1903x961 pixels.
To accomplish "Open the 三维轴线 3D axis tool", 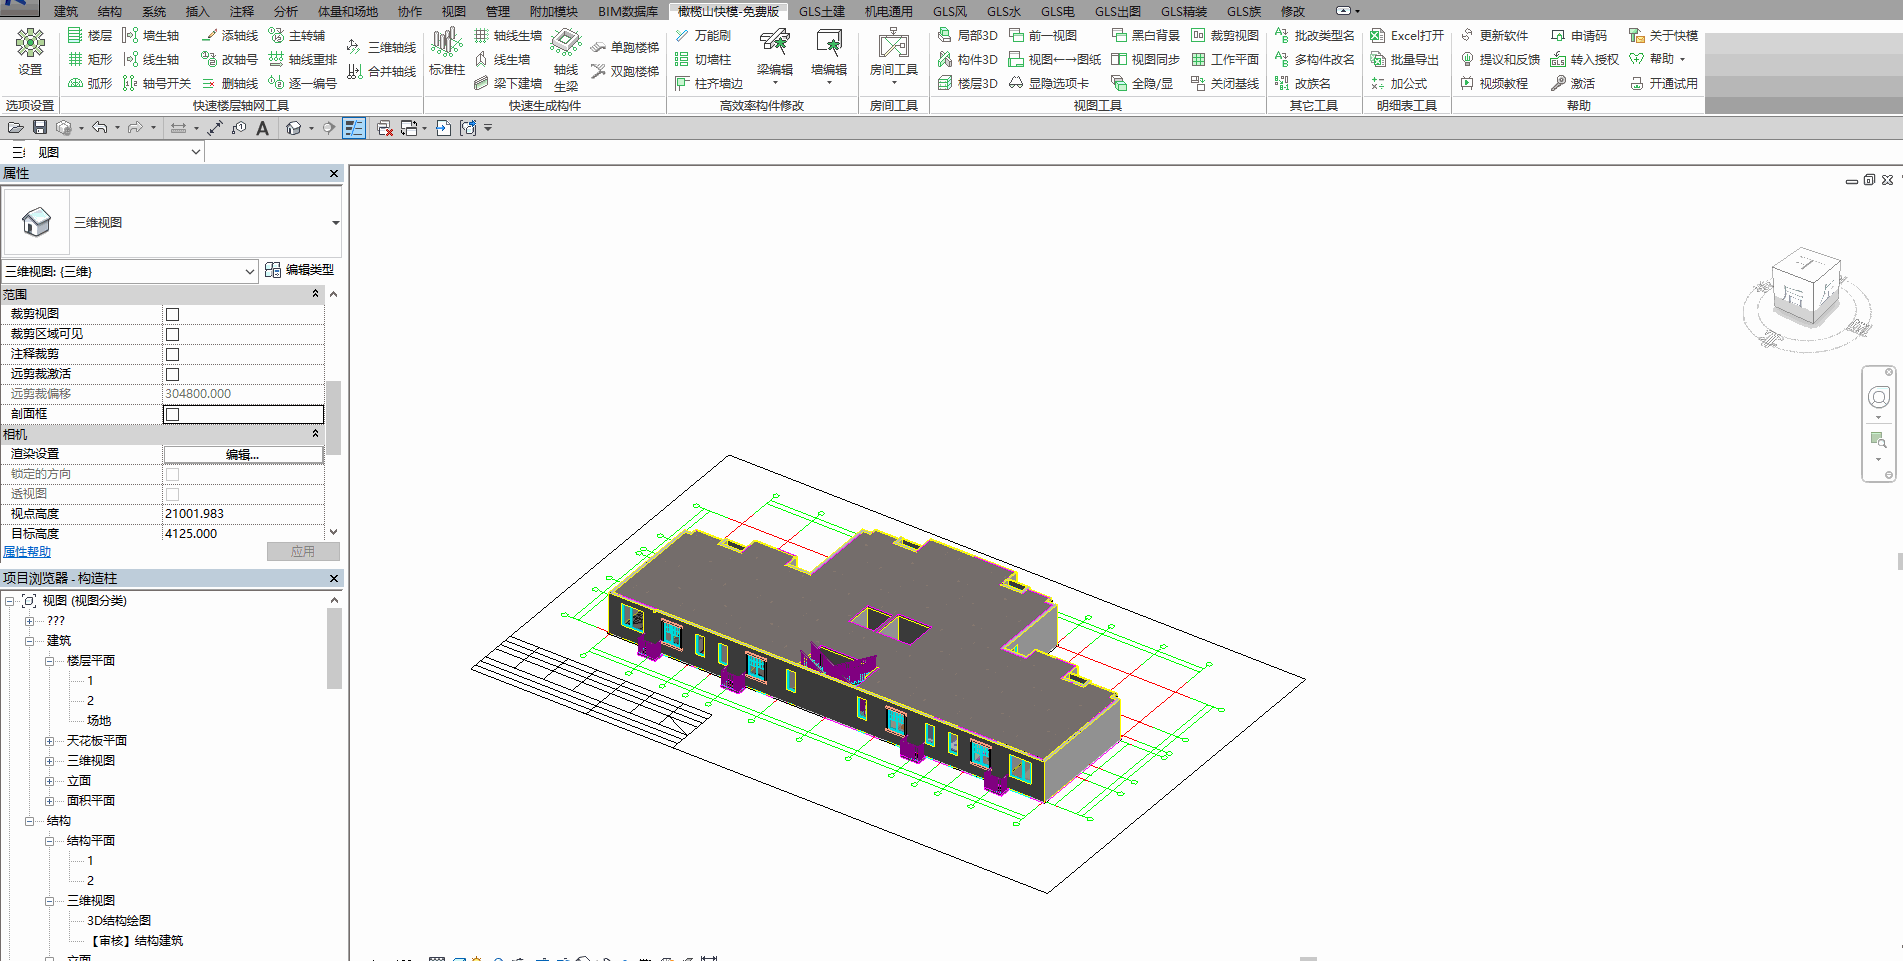I will coord(381,47).
